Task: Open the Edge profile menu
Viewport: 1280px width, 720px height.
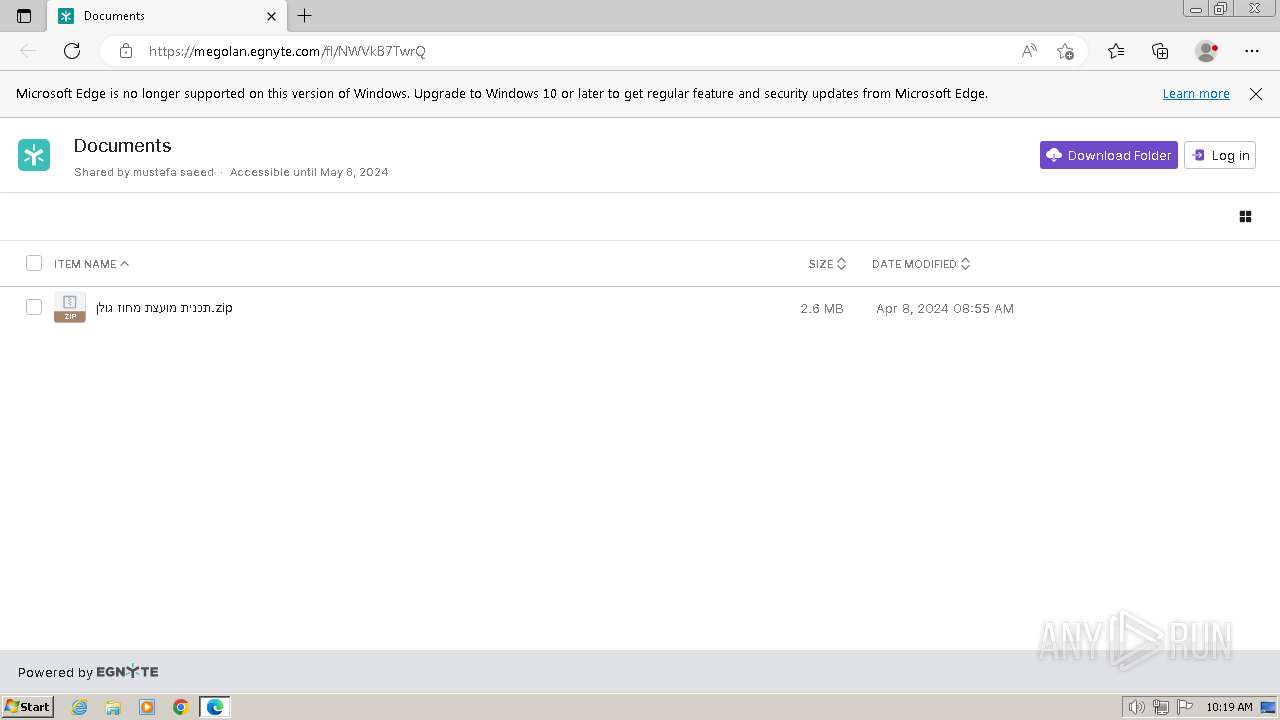Action: pyautogui.click(x=1206, y=51)
